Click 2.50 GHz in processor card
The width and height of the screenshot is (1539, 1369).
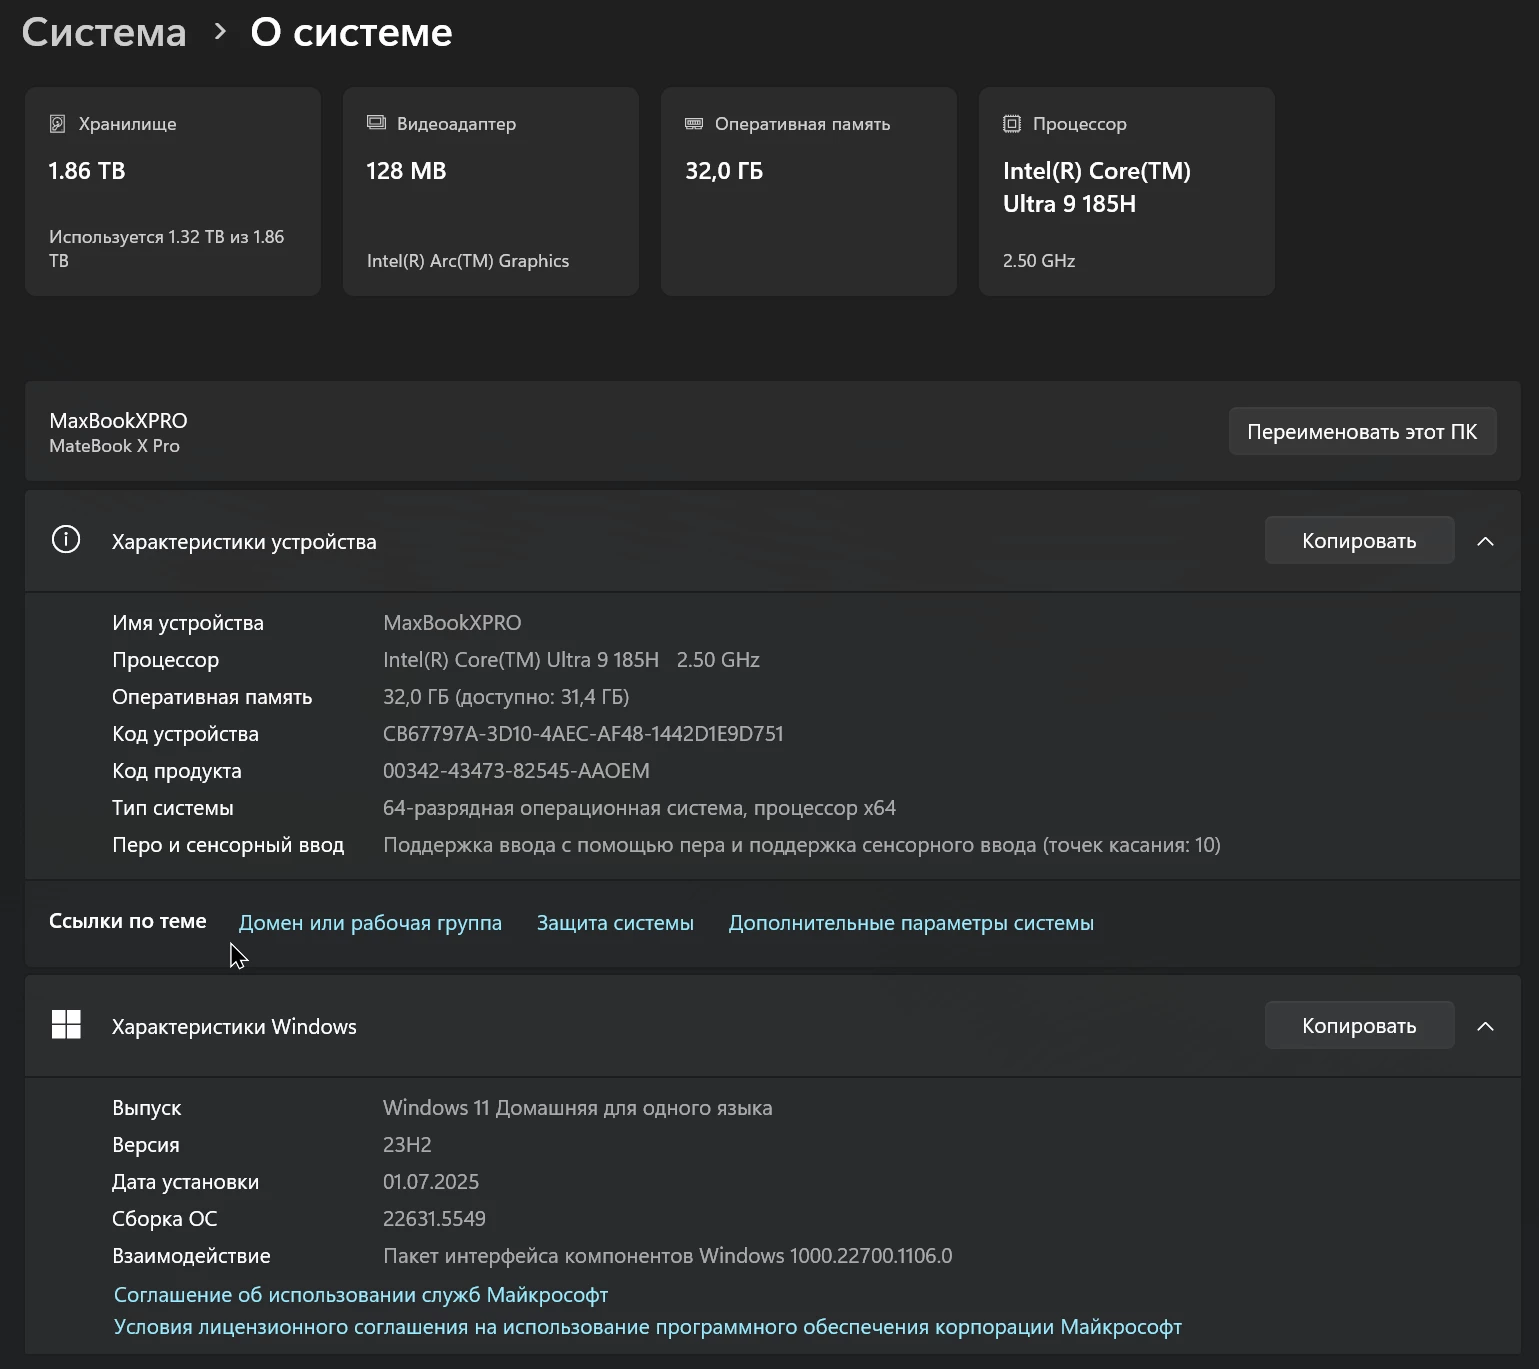click(1039, 261)
